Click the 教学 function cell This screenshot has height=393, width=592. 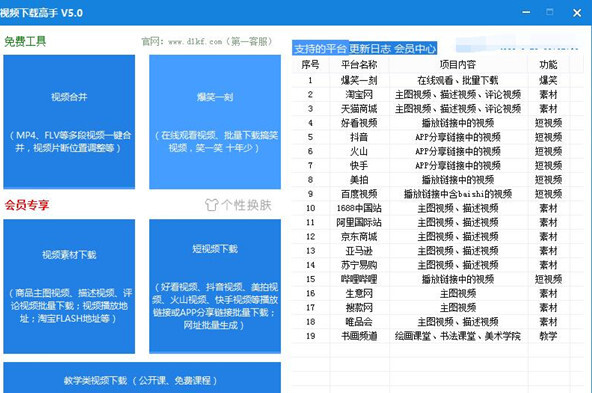pyautogui.click(x=548, y=336)
